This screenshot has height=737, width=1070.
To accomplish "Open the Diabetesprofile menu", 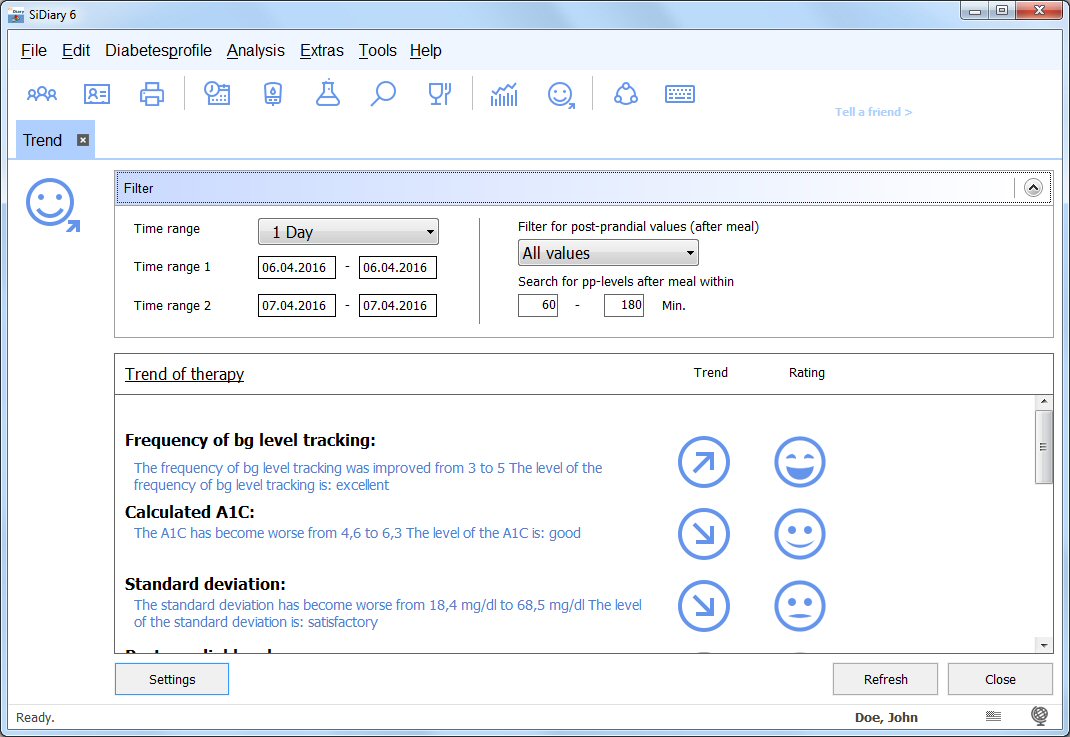I will tap(158, 51).
